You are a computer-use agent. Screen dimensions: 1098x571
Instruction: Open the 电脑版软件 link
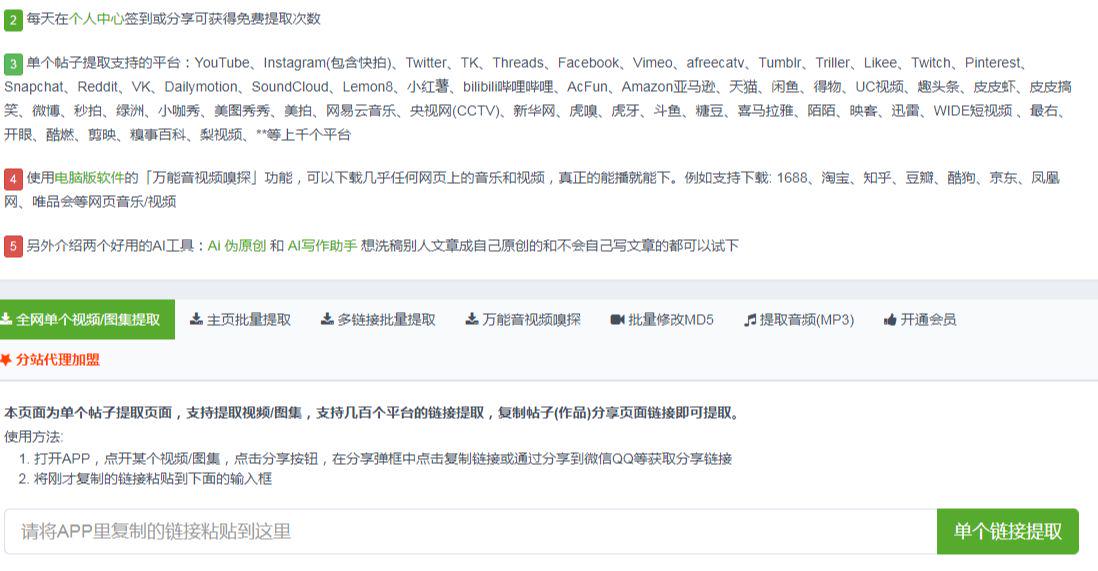[x=89, y=178]
